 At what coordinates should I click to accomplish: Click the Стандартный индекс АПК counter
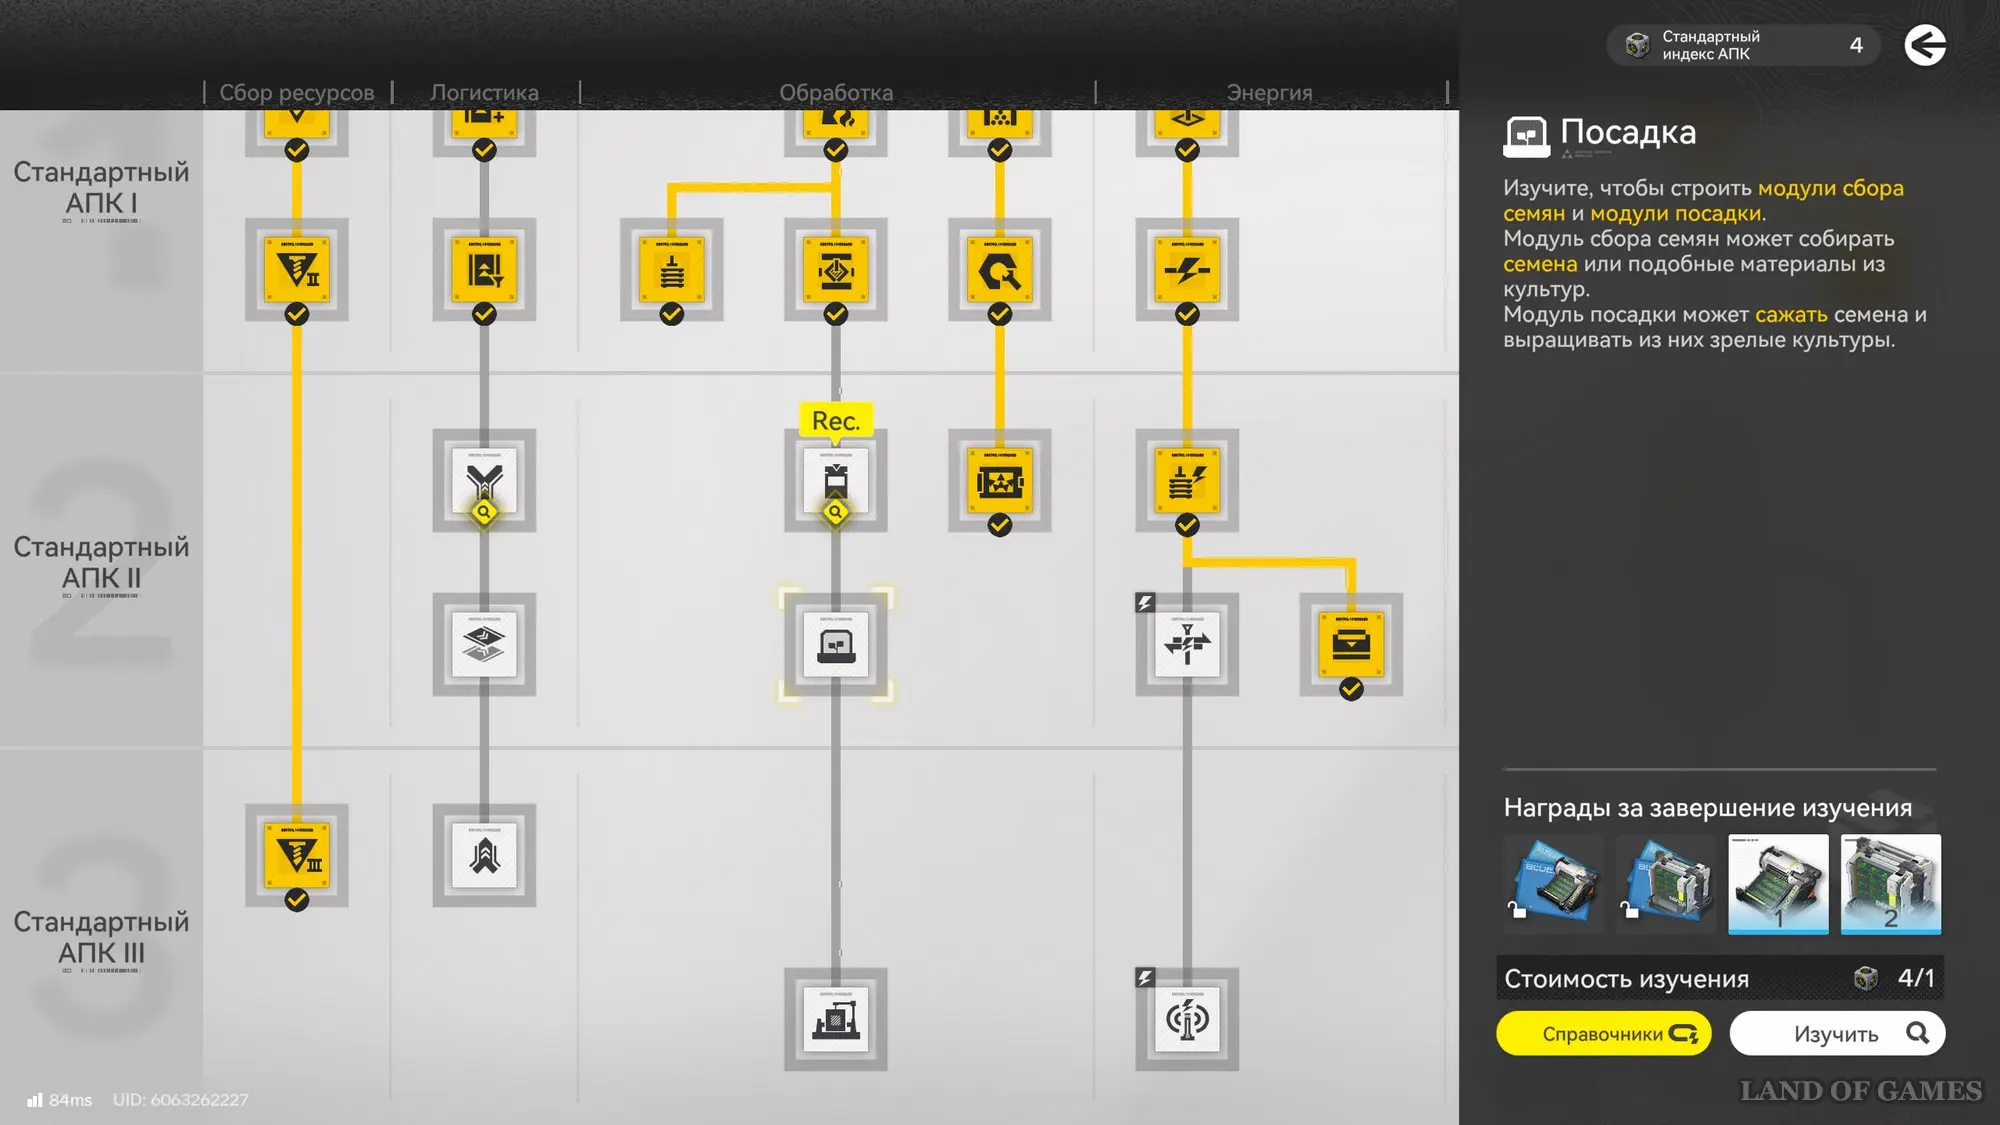[x=1743, y=45]
